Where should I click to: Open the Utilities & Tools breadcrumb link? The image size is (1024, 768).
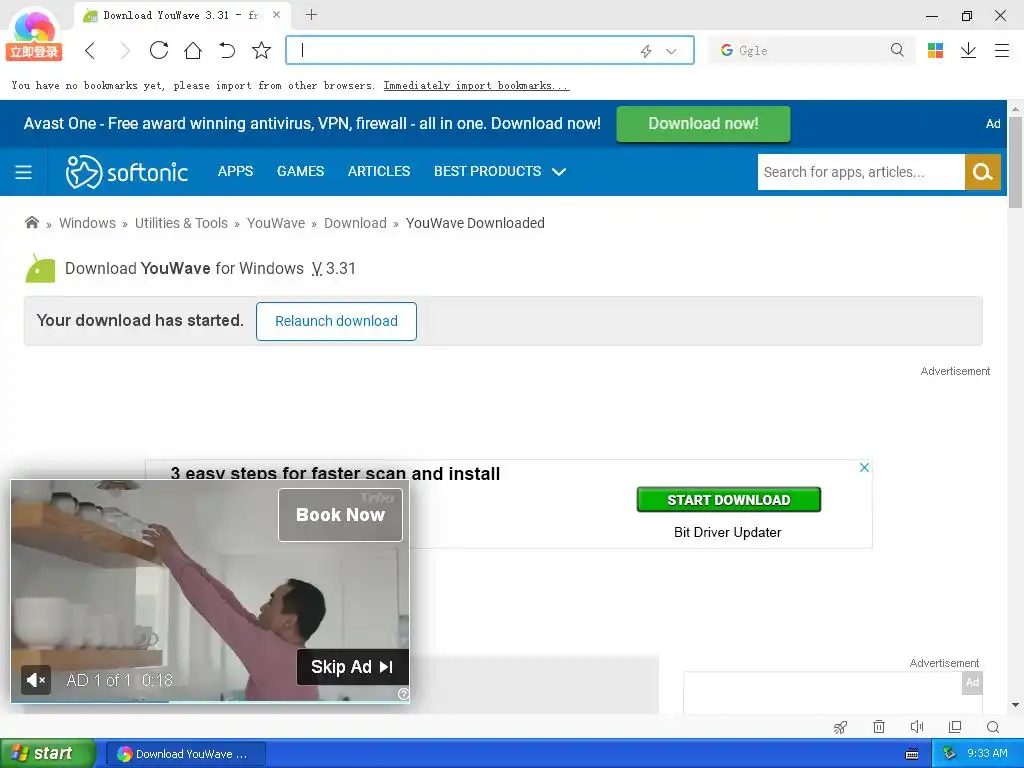point(181,223)
